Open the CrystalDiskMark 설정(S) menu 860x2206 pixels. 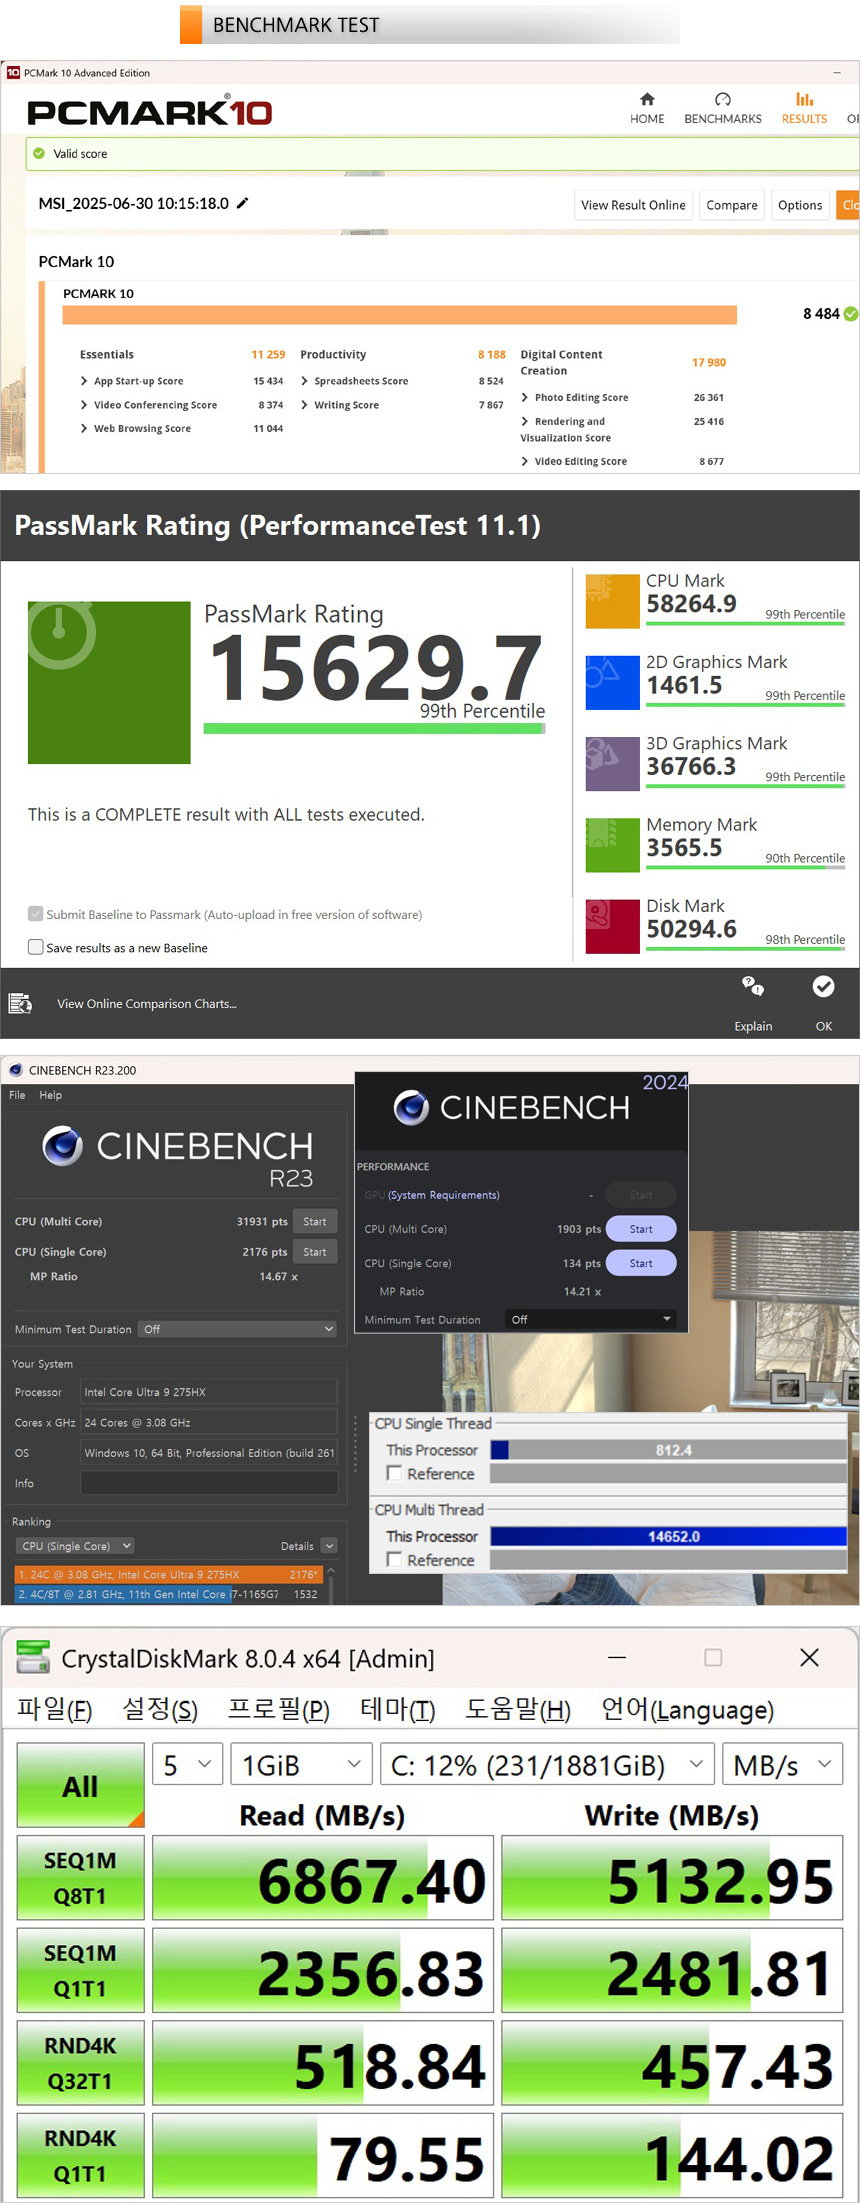coord(160,1709)
